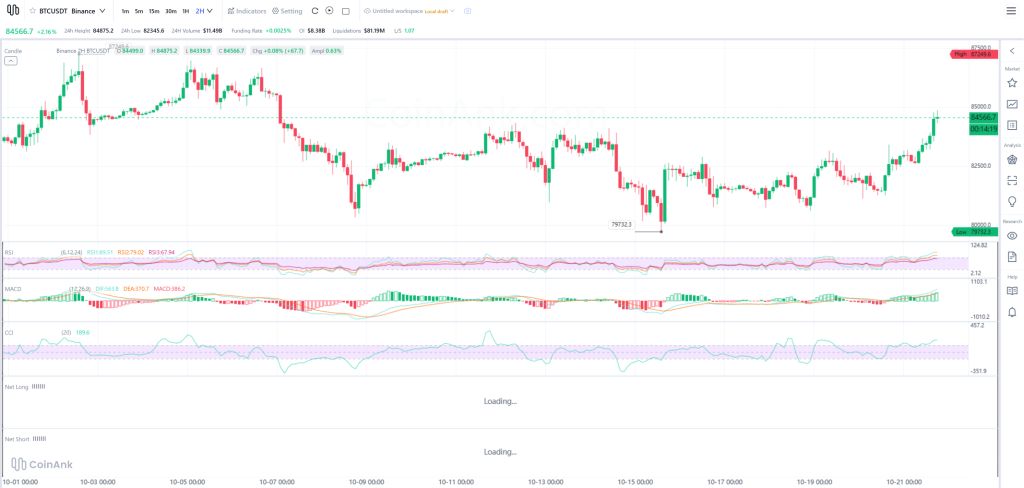1024x488 pixels.
Task: Refresh the chart with the reload icon
Action: click(x=315, y=11)
